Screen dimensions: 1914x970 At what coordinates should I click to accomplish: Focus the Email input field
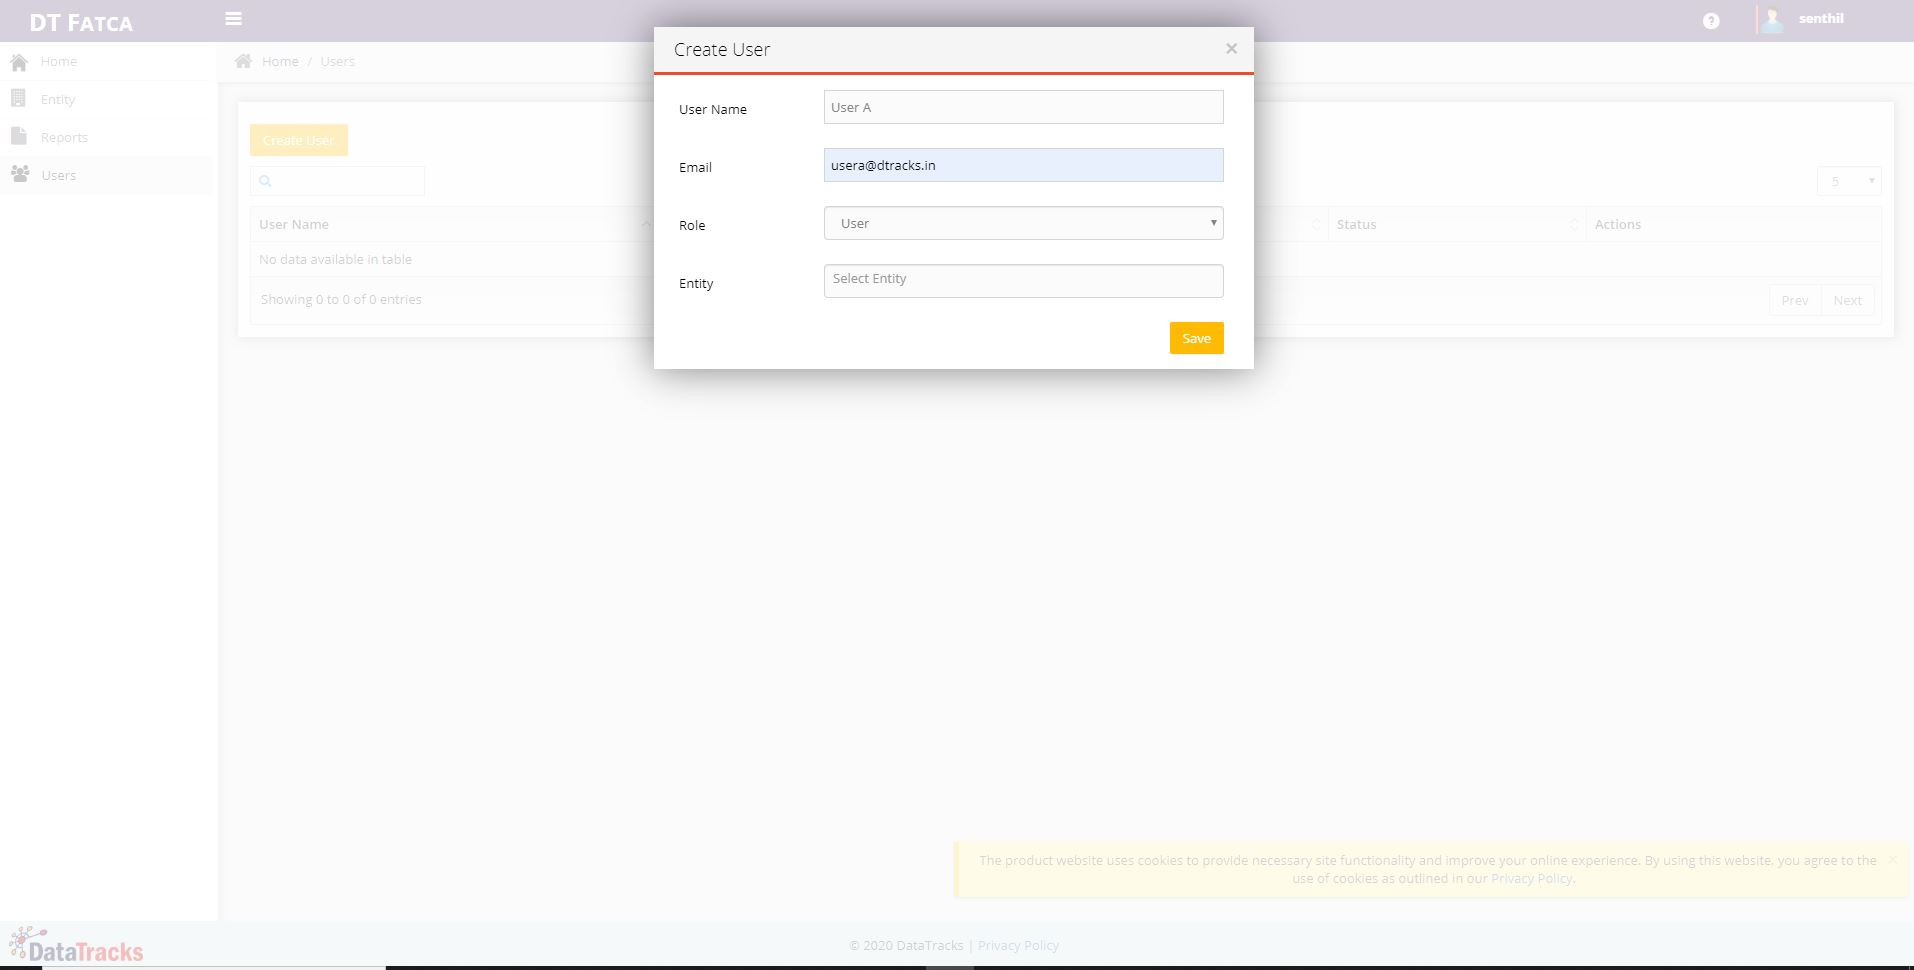point(1023,165)
